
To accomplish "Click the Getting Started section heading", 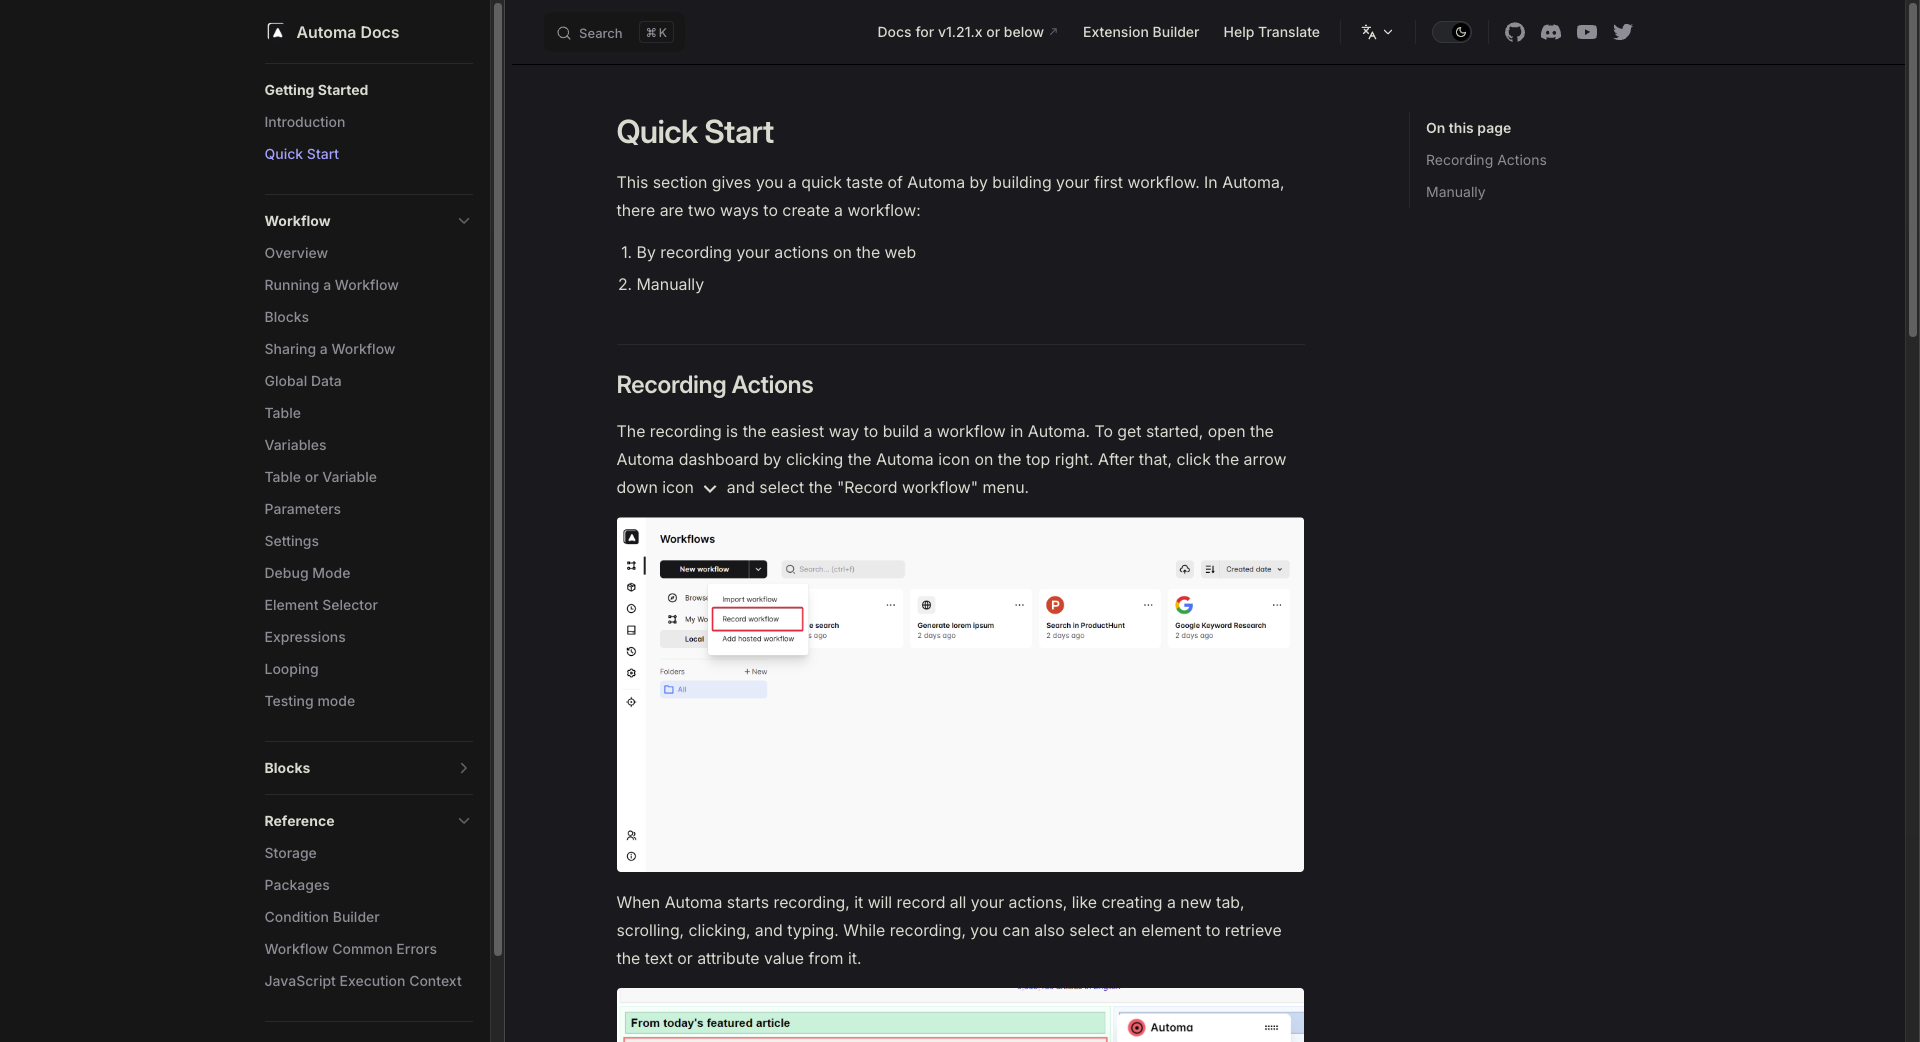I will (x=316, y=90).
